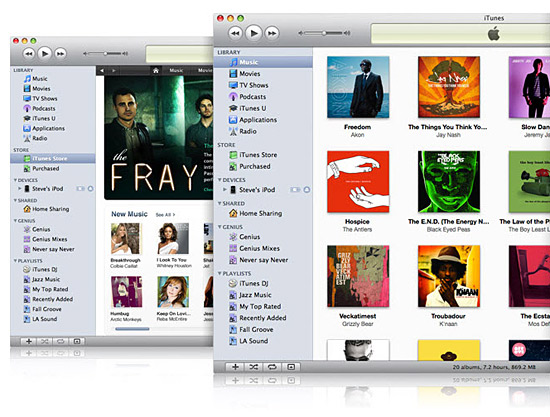Image resolution: width=550 pixels, height=417 pixels.
Task: Open Veckatimest album by Grizzly Bear
Action: pos(358,276)
